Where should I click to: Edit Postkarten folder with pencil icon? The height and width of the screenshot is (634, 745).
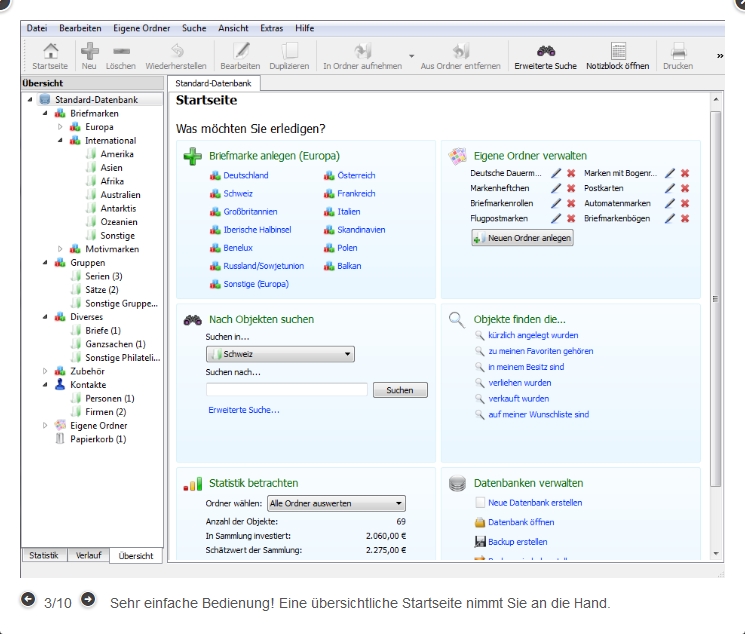coord(670,188)
